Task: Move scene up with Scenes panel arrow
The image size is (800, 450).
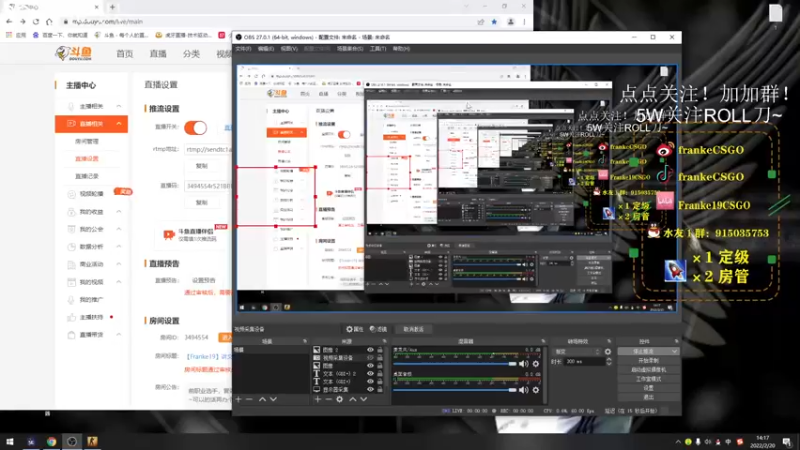Action: tap(262, 399)
